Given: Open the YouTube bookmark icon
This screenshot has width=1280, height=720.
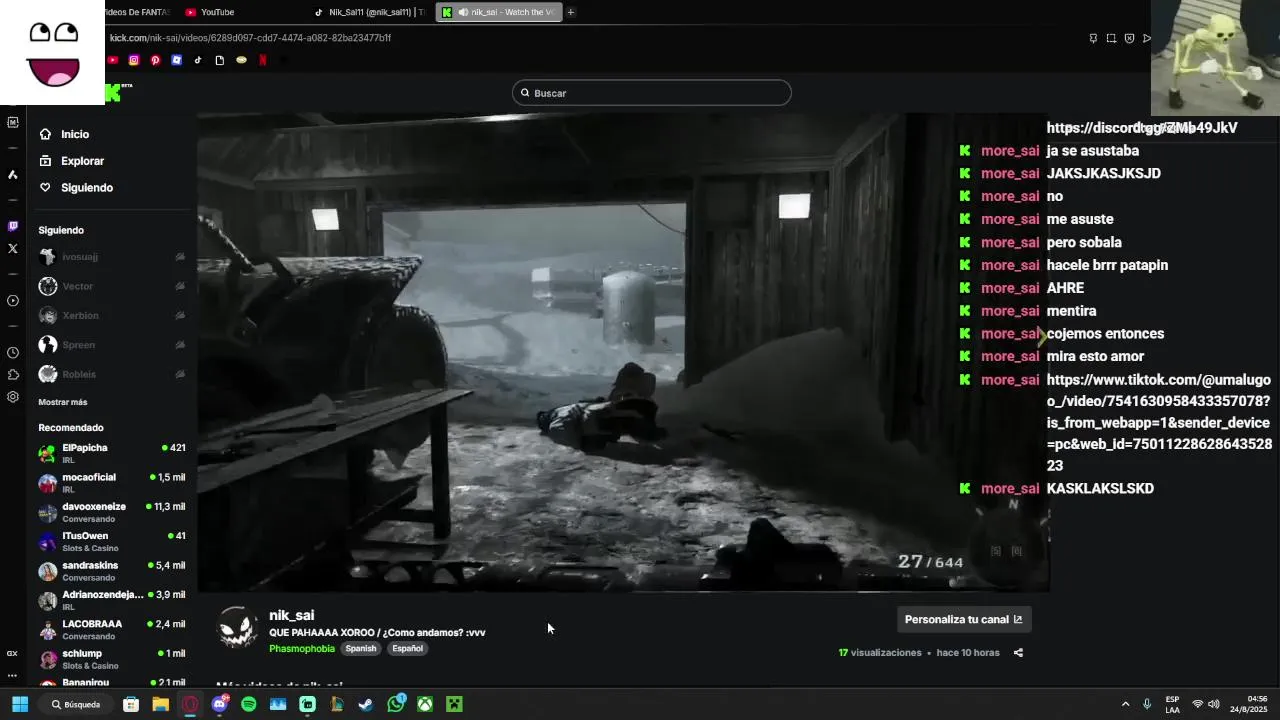Looking at the screenshot, I should (x=113, y=60).
